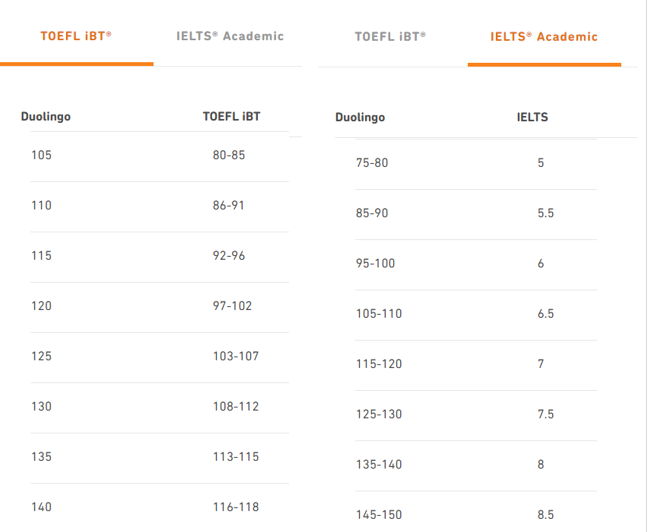The height and width of the screenshot is (532, 647).
Task: Click Duolingo column header in IELTS table
Action: (360, 117)
